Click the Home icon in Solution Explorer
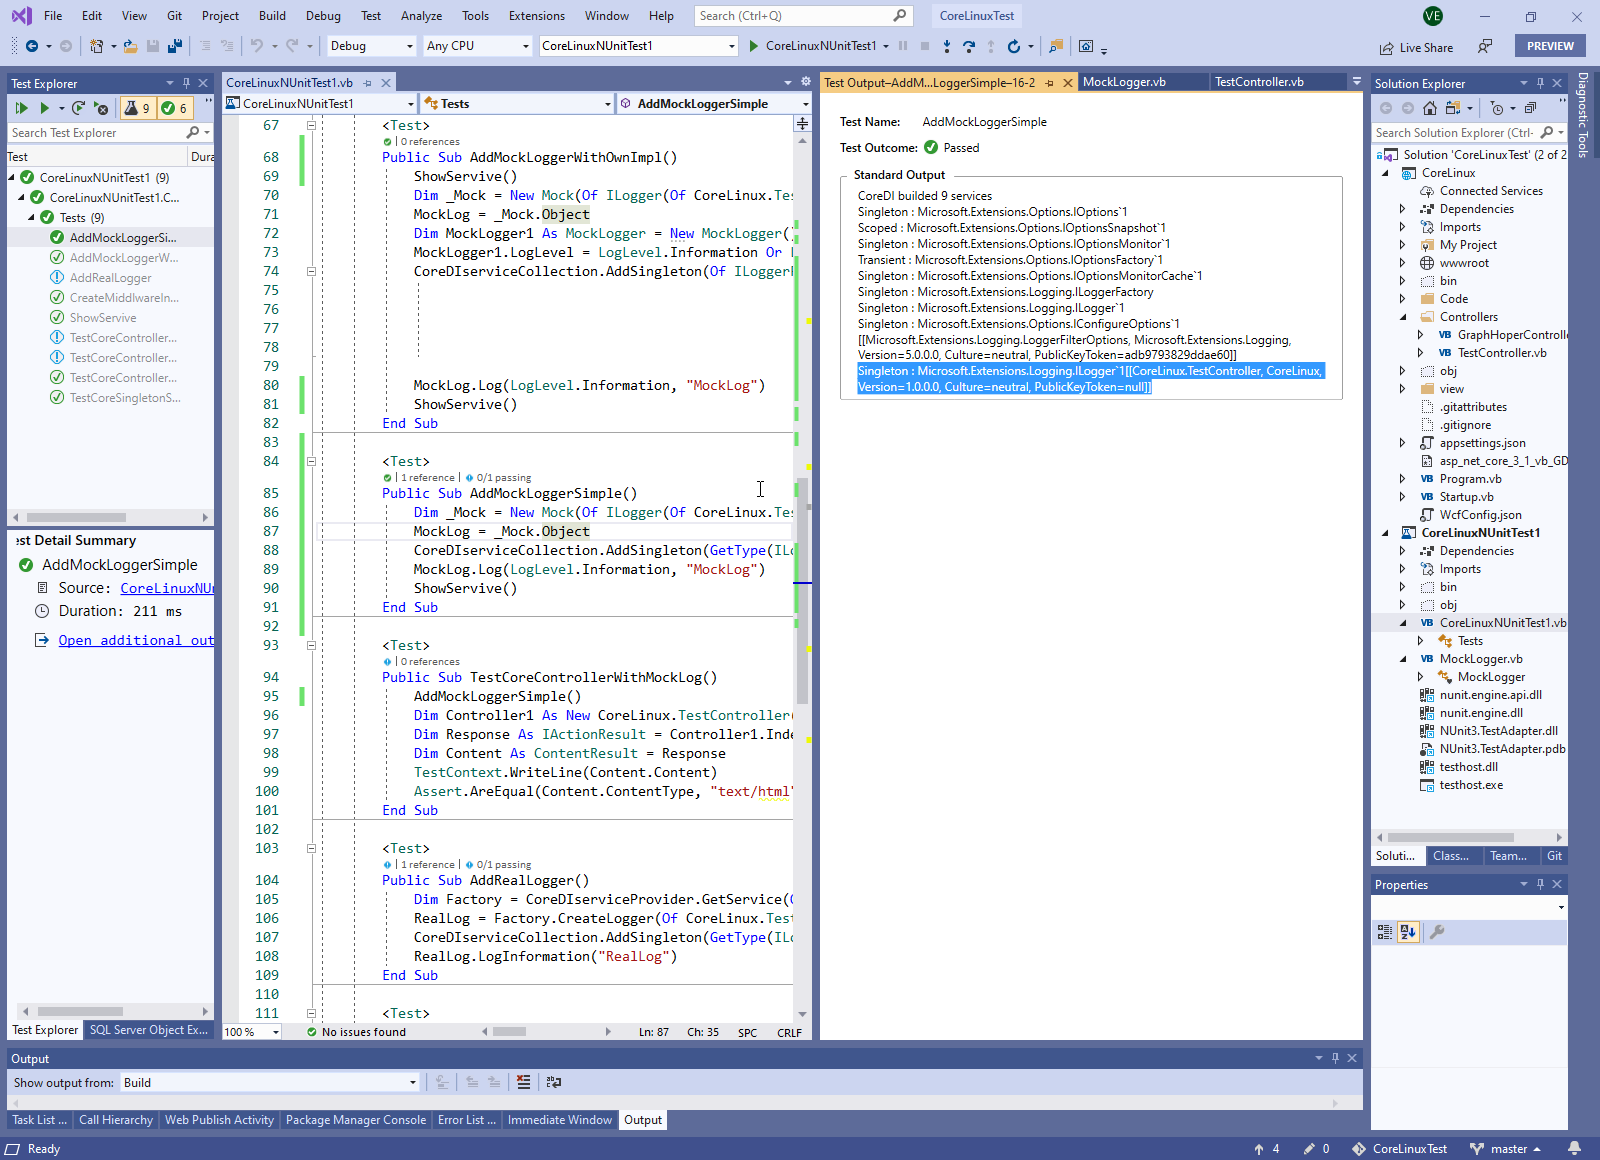Screen dimensions: 1600x1160 click(x=1430, y=108)
